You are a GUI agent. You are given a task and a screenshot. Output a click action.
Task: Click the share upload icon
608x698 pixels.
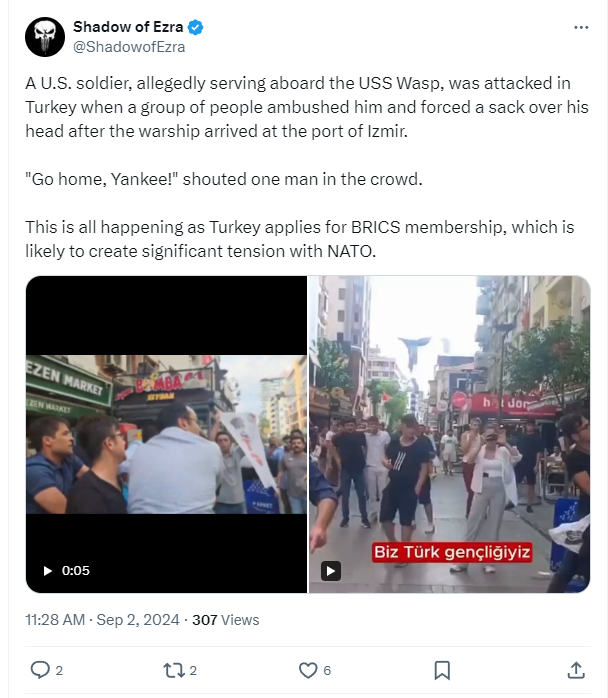click(576, 670)
